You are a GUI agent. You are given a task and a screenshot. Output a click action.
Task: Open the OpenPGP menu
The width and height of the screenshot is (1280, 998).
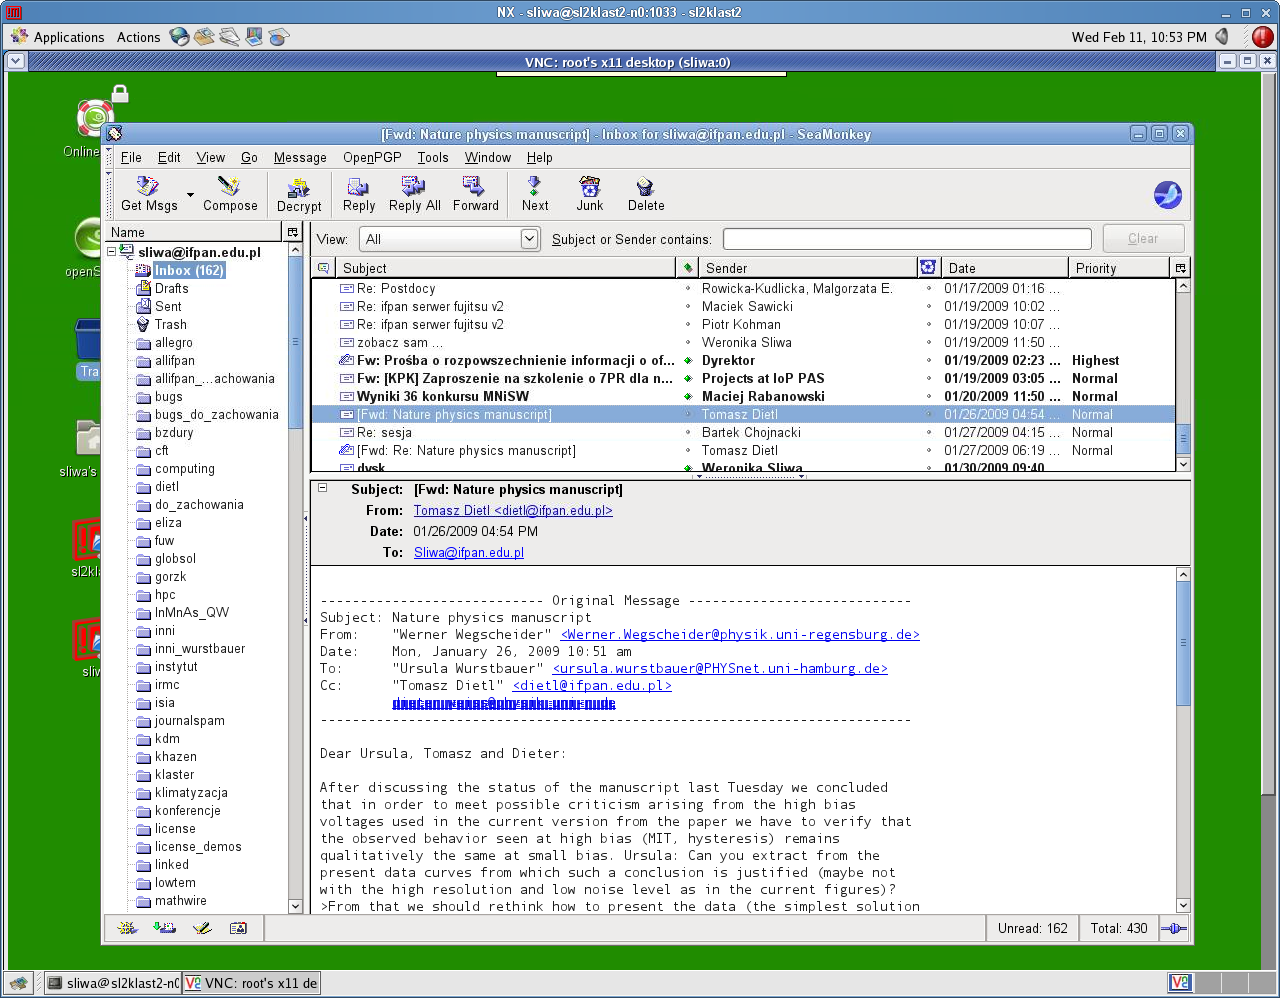pyautogui.click(x=372, y=158)
